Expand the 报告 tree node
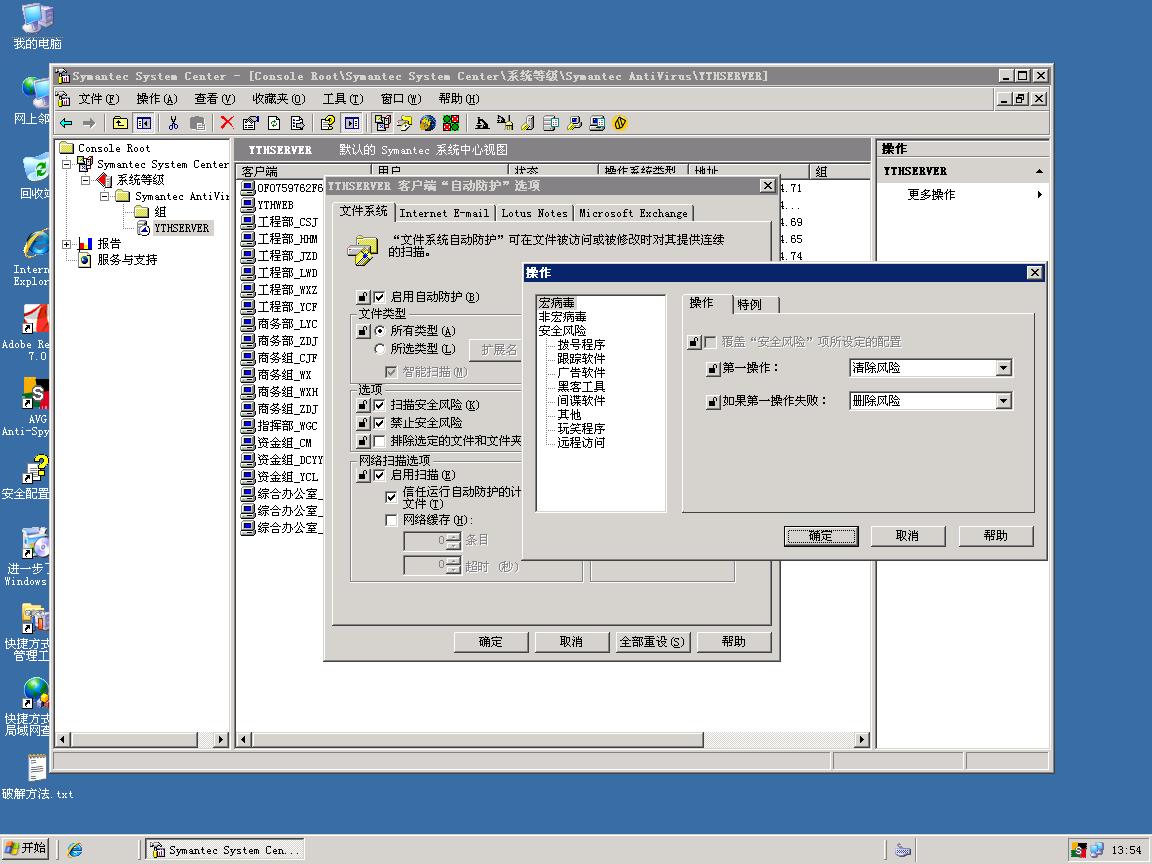 (x=67, y=244)
